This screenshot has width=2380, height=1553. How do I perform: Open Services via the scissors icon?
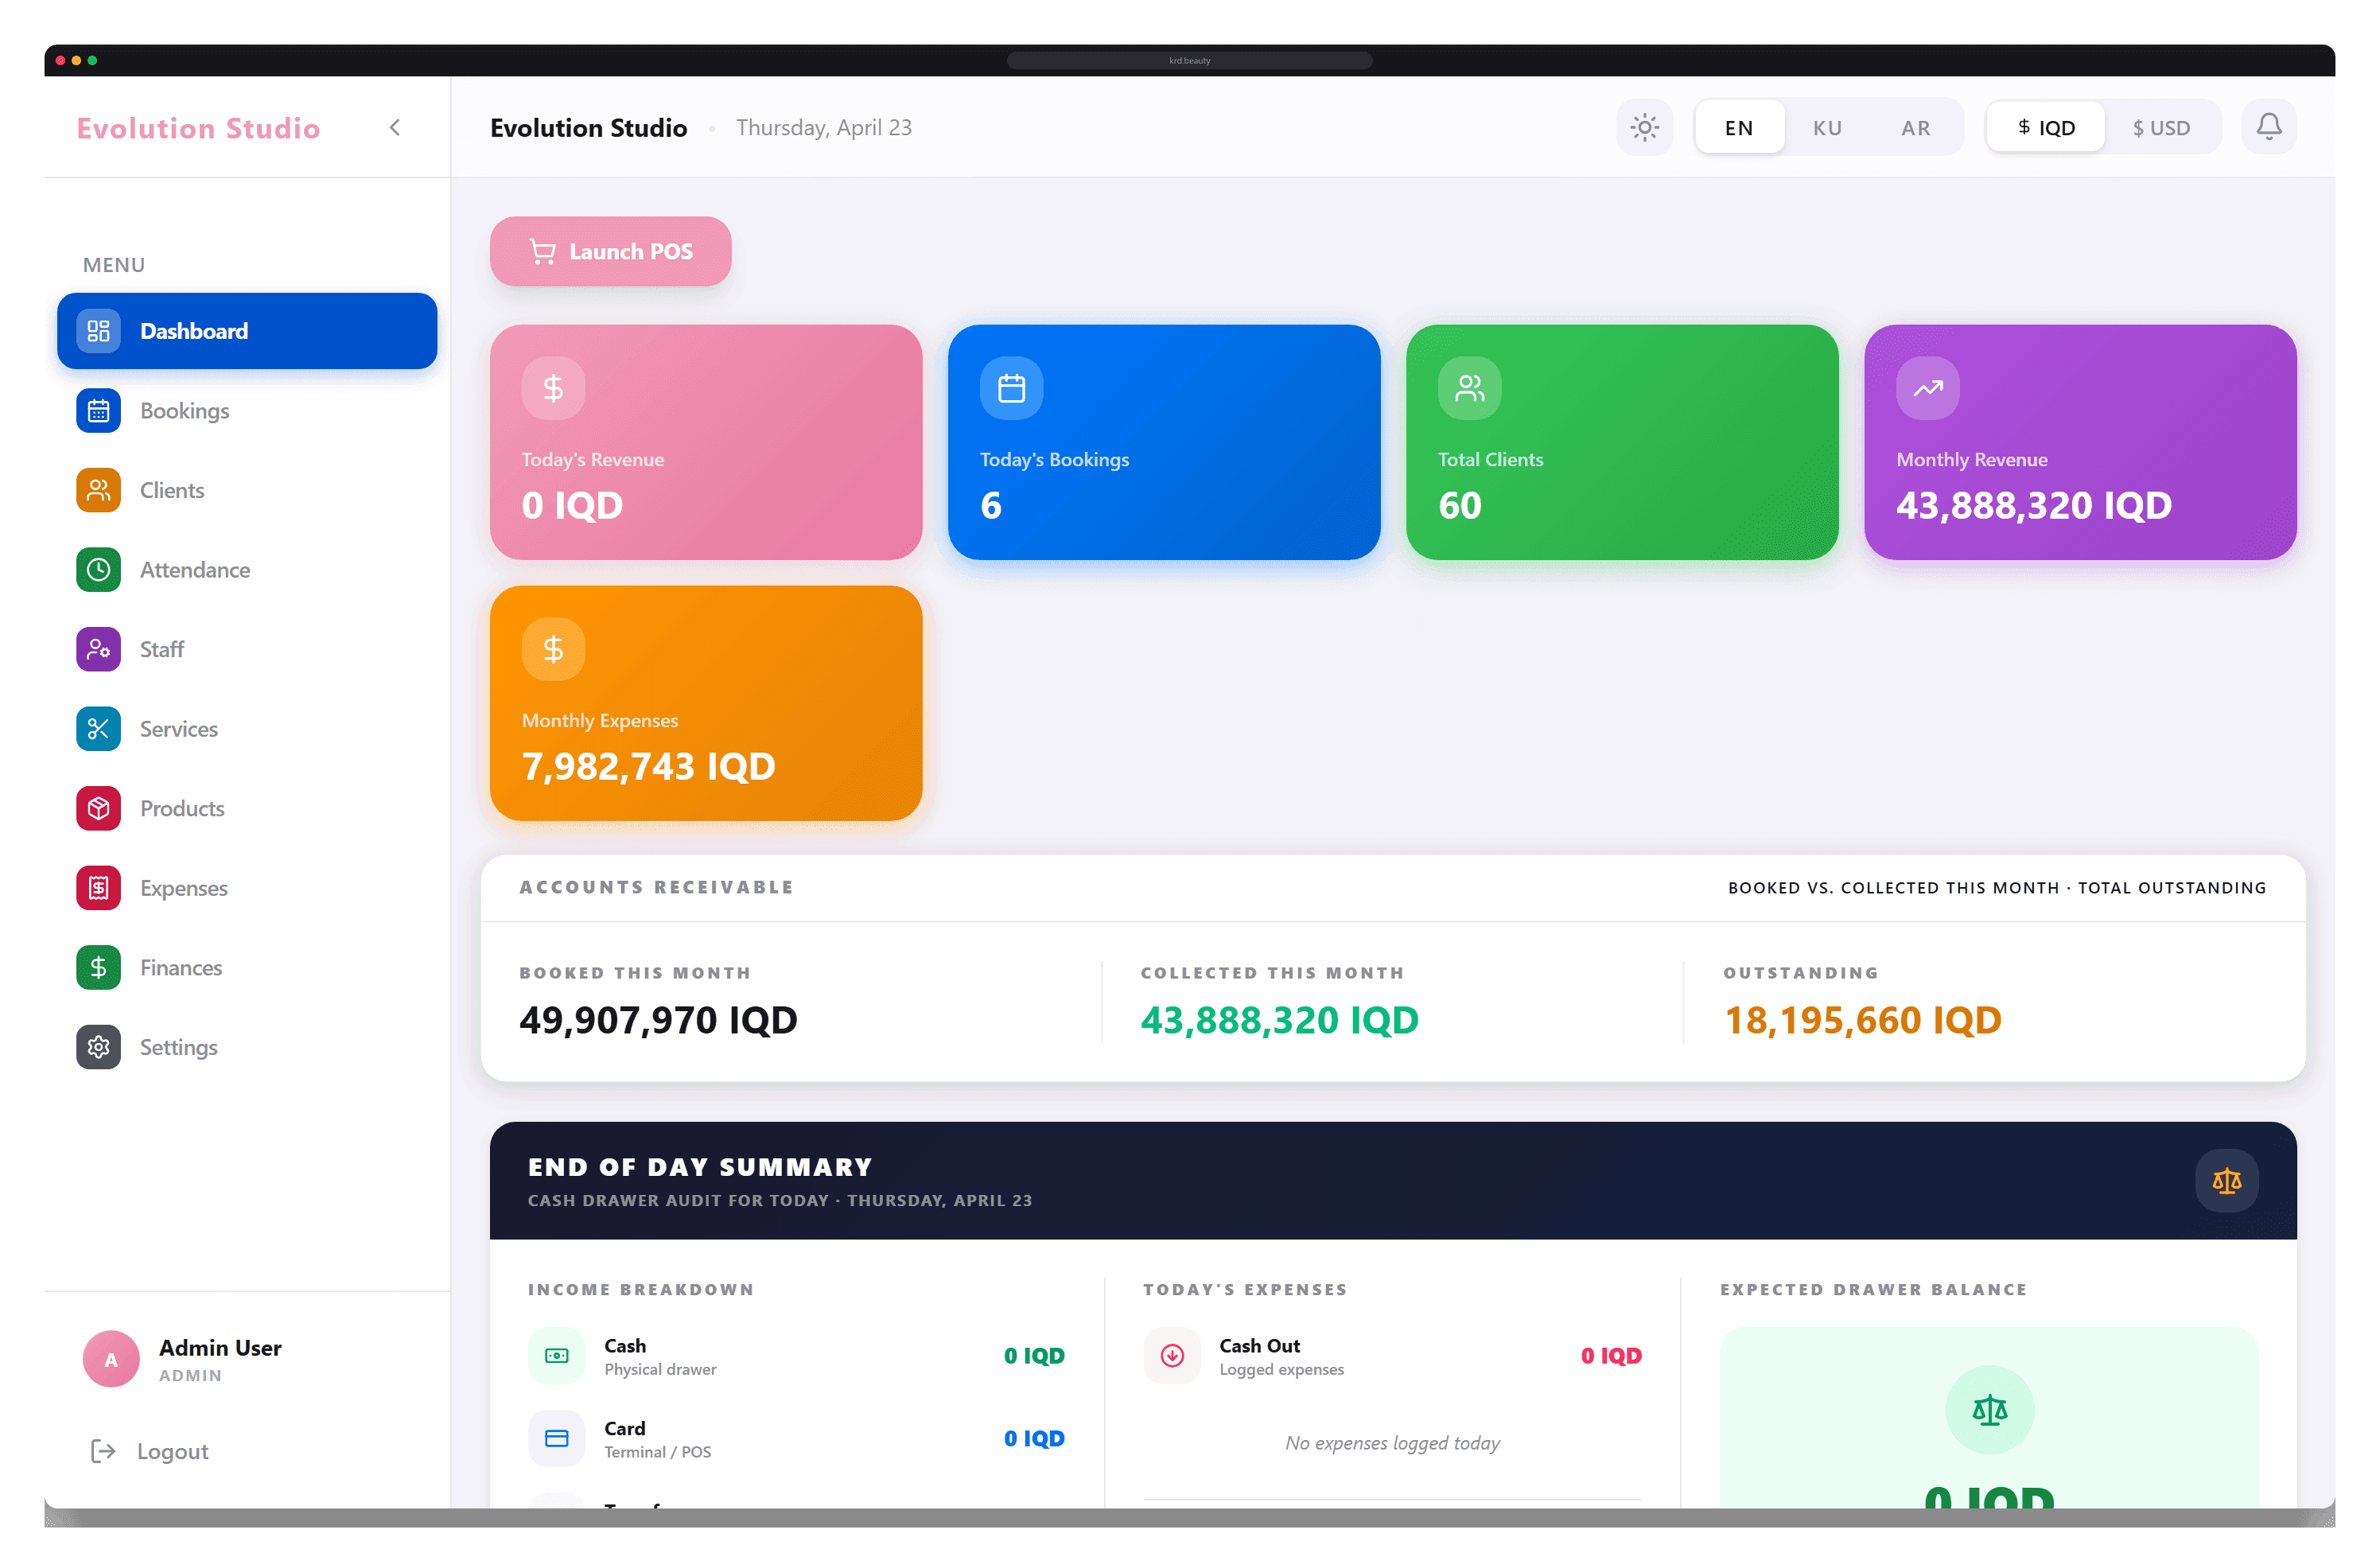pos(98,728)
